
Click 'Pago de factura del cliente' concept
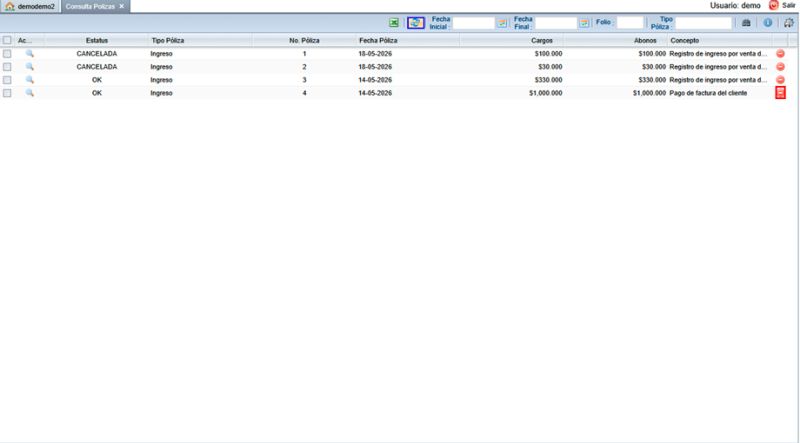(708, 93)
